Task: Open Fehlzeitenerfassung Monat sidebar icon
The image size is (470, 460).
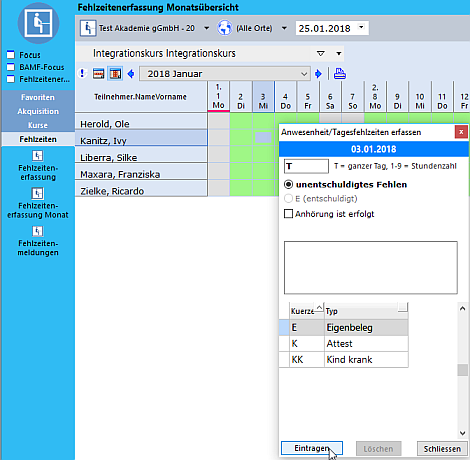Action: [38, 193]
